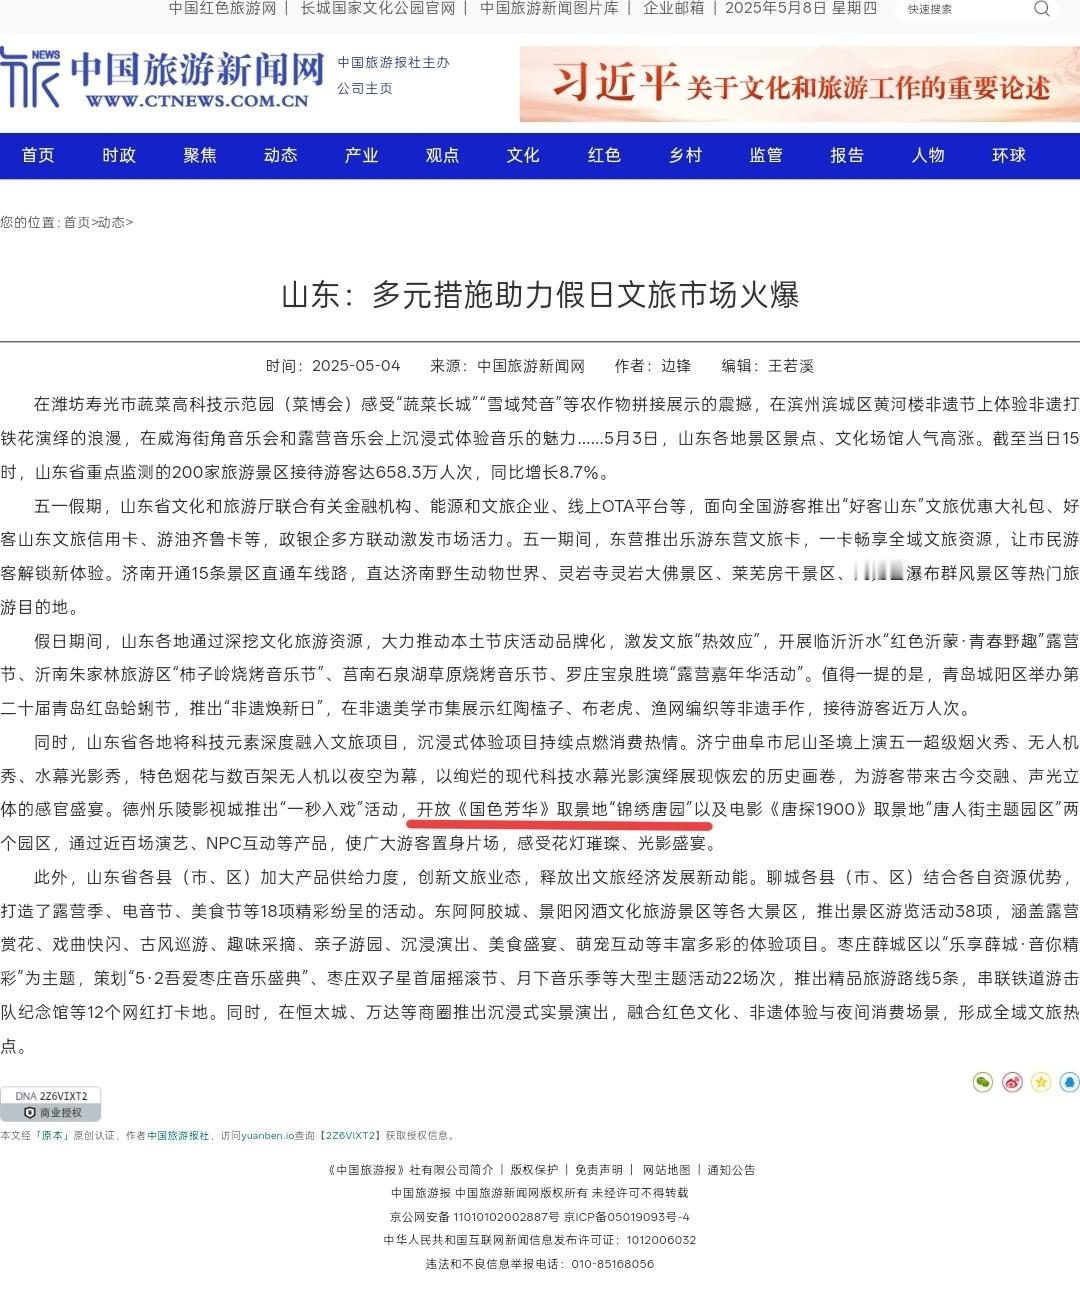
Task: Click the DNA 2Z6VIXT2 authorization badge
Action: (51, 1104)
